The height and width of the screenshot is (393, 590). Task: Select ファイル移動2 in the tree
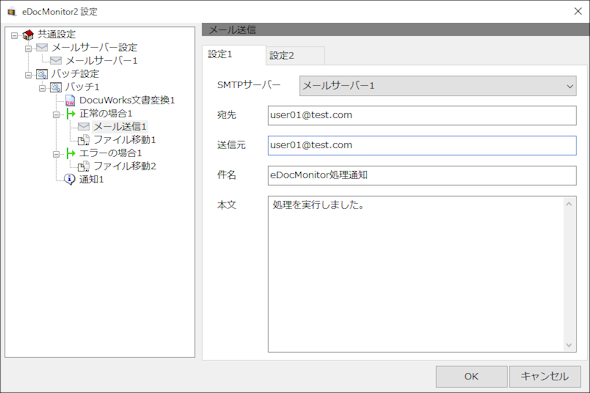click(x=125, y=166)
